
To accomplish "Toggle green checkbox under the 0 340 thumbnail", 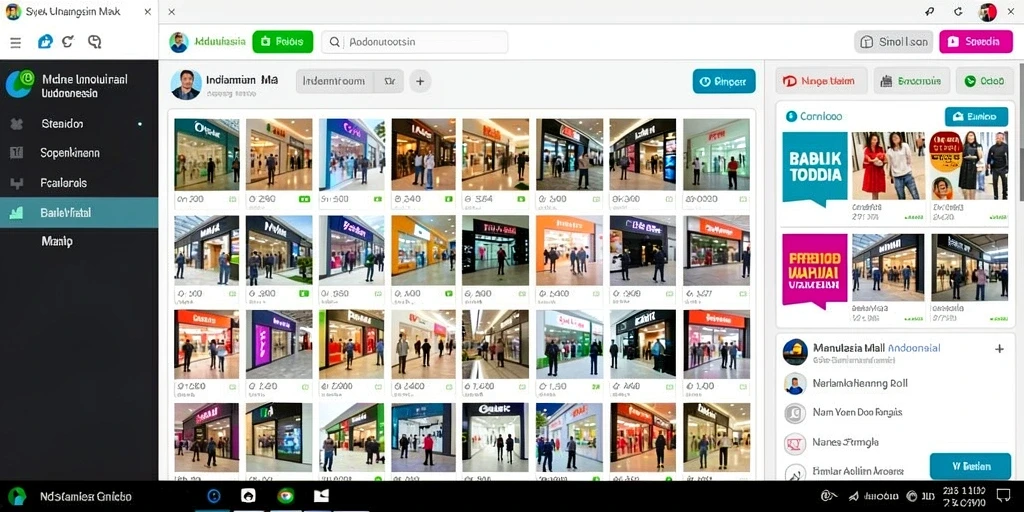I will (x=449, y=199).
